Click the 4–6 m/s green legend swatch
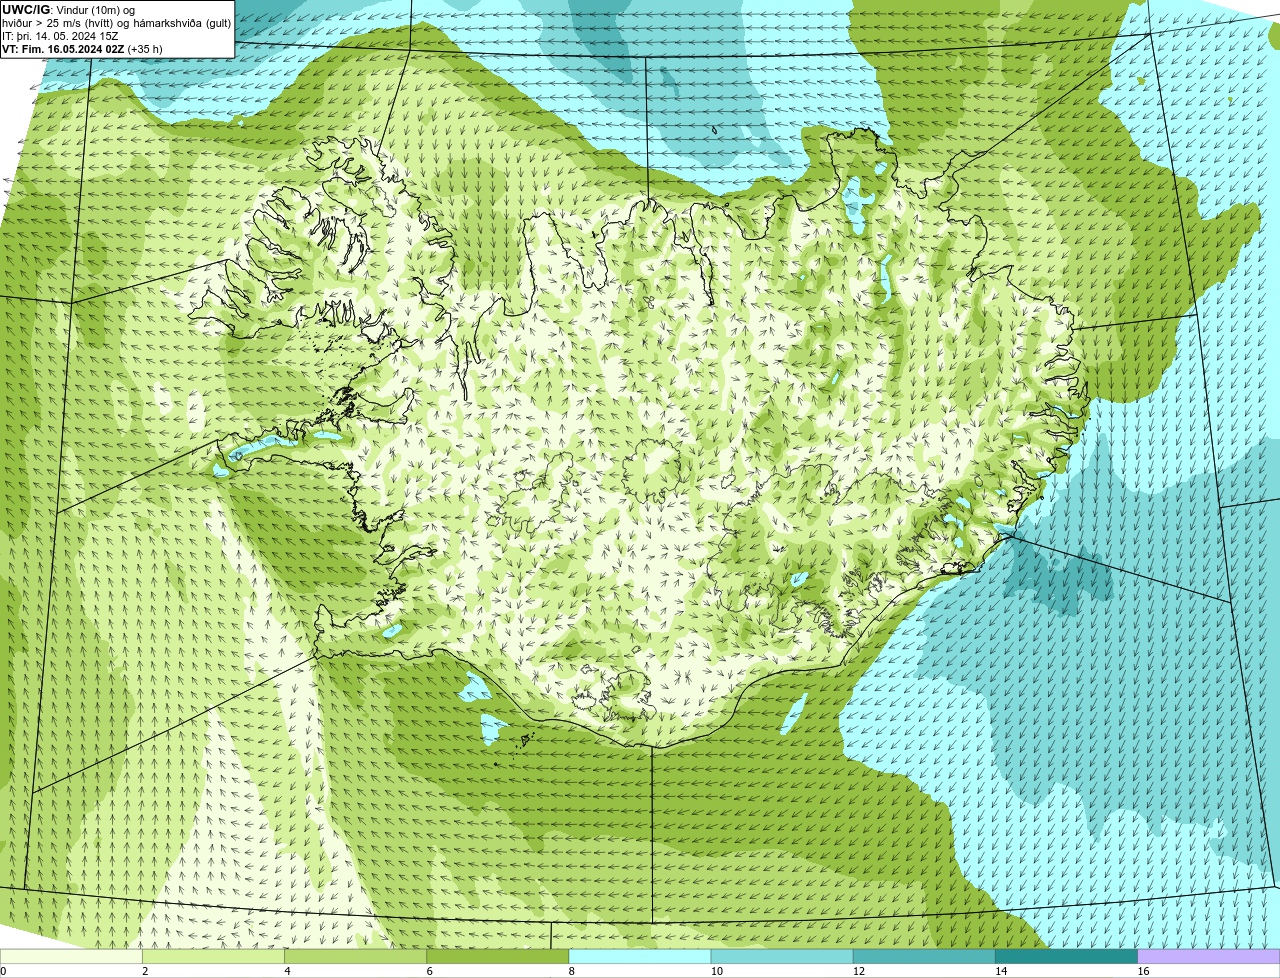This screenshot has width=1280, height=978. tap(356, 957)
